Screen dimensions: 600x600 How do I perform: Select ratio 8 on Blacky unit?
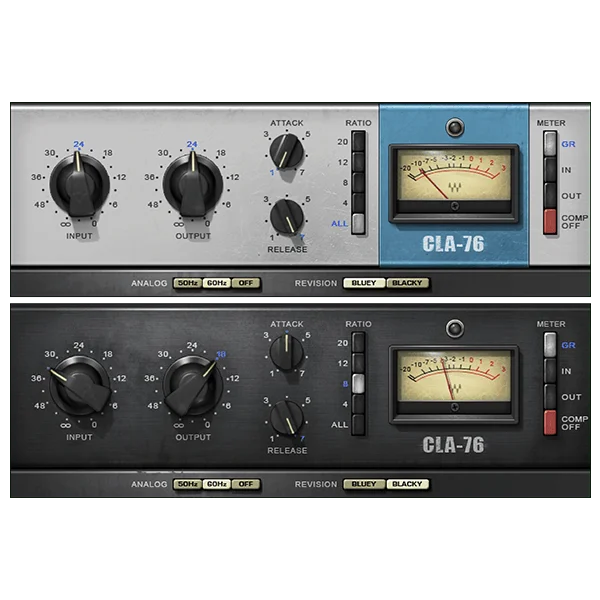(359, 384)
